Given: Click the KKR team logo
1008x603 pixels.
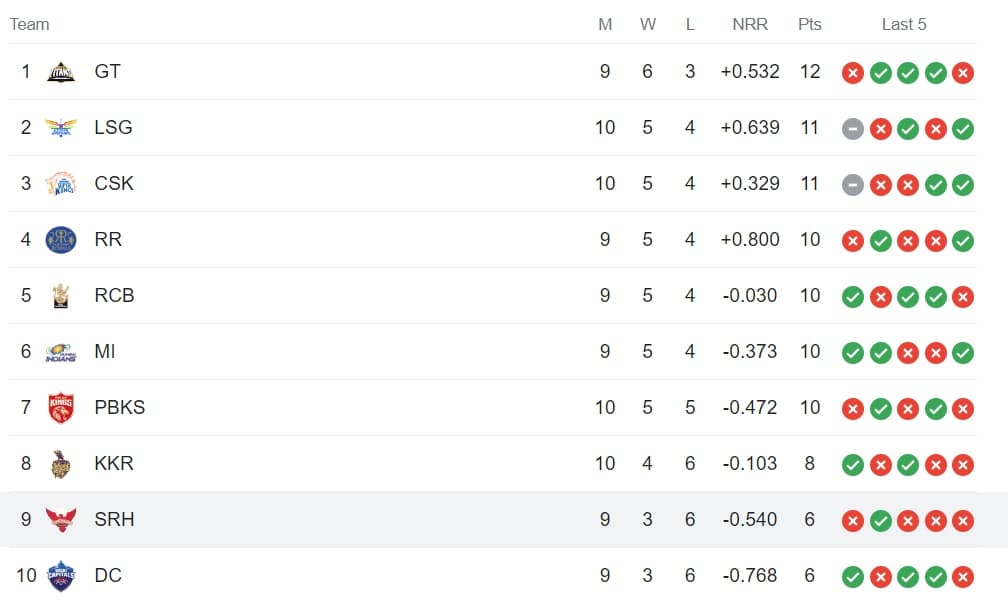Looking at the screenshot, I should tap(61, 464).
